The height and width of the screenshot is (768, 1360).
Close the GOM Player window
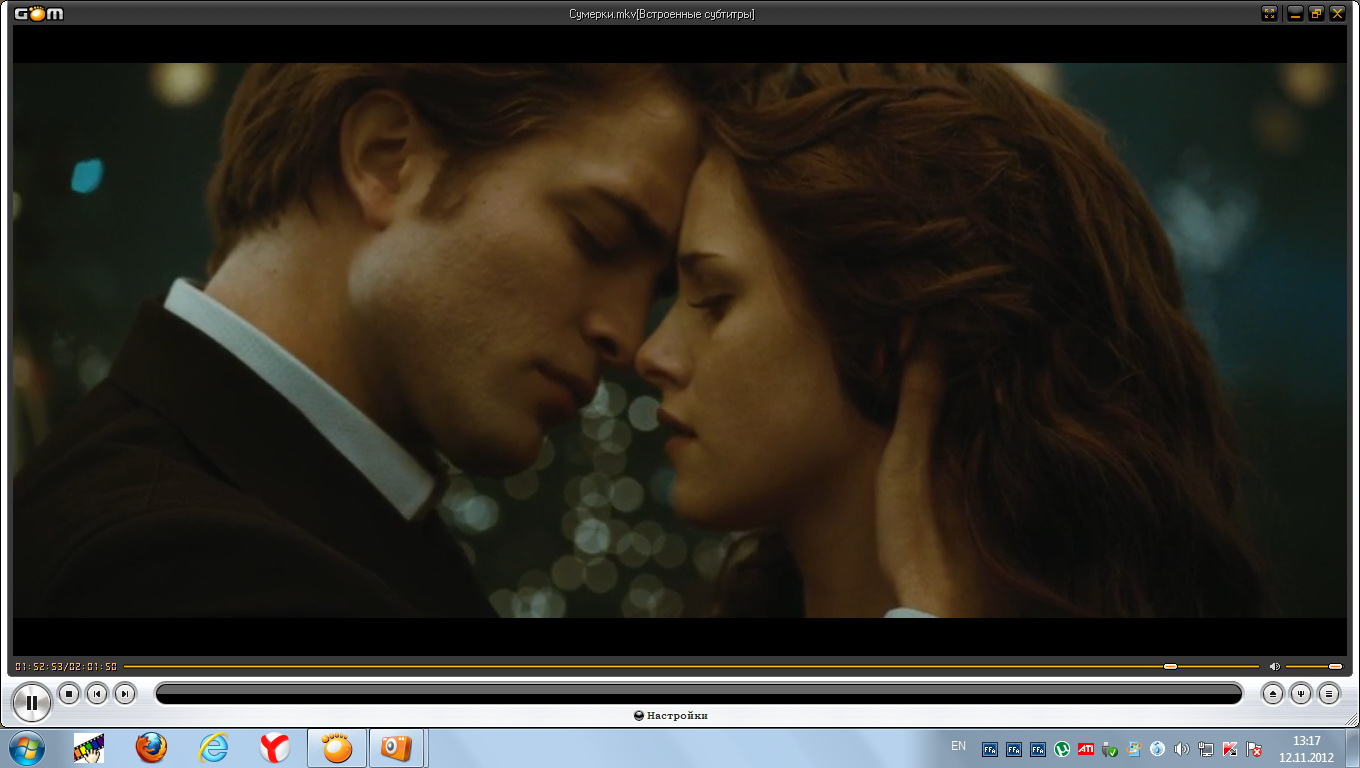[1337, 13]
